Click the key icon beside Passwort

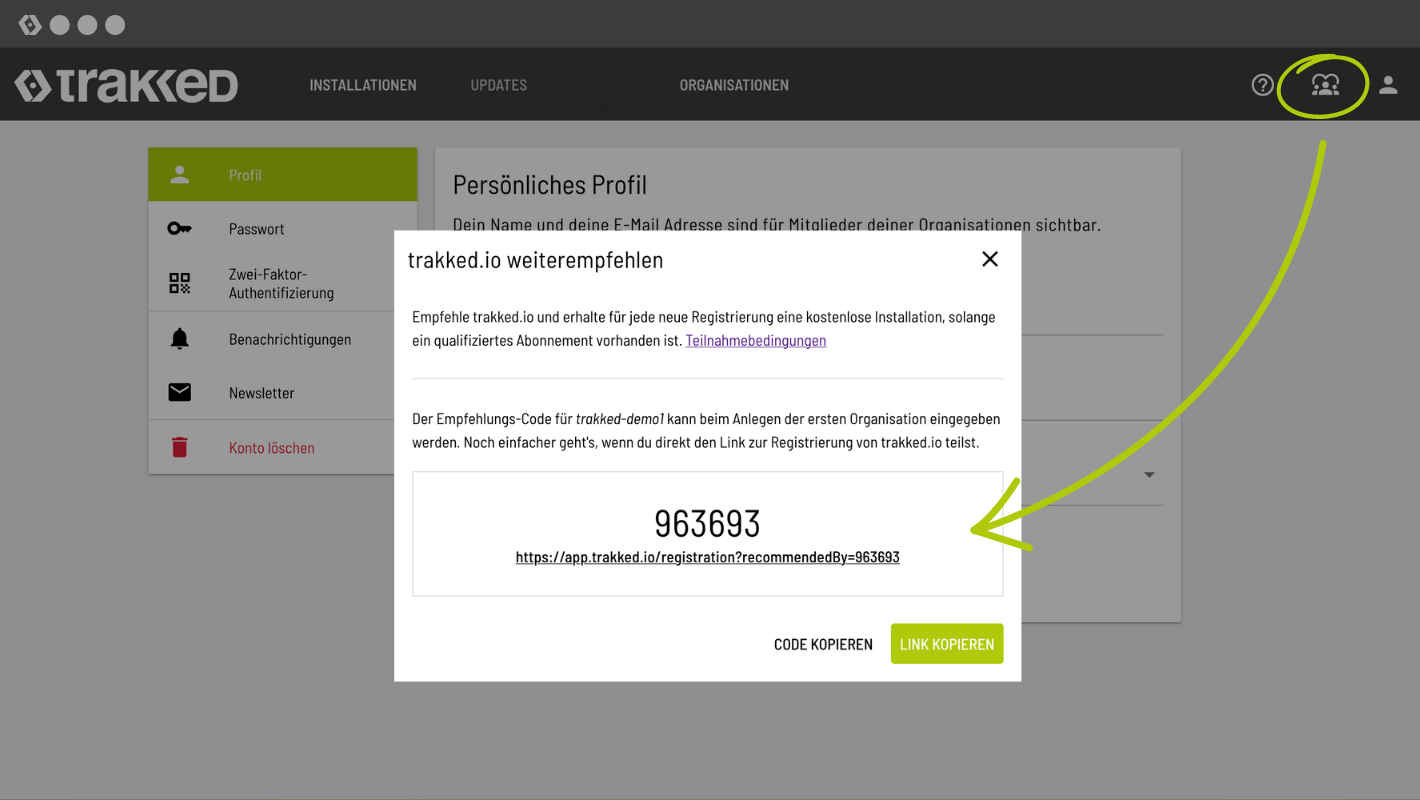pyautogui.click(x=179, y=229)
